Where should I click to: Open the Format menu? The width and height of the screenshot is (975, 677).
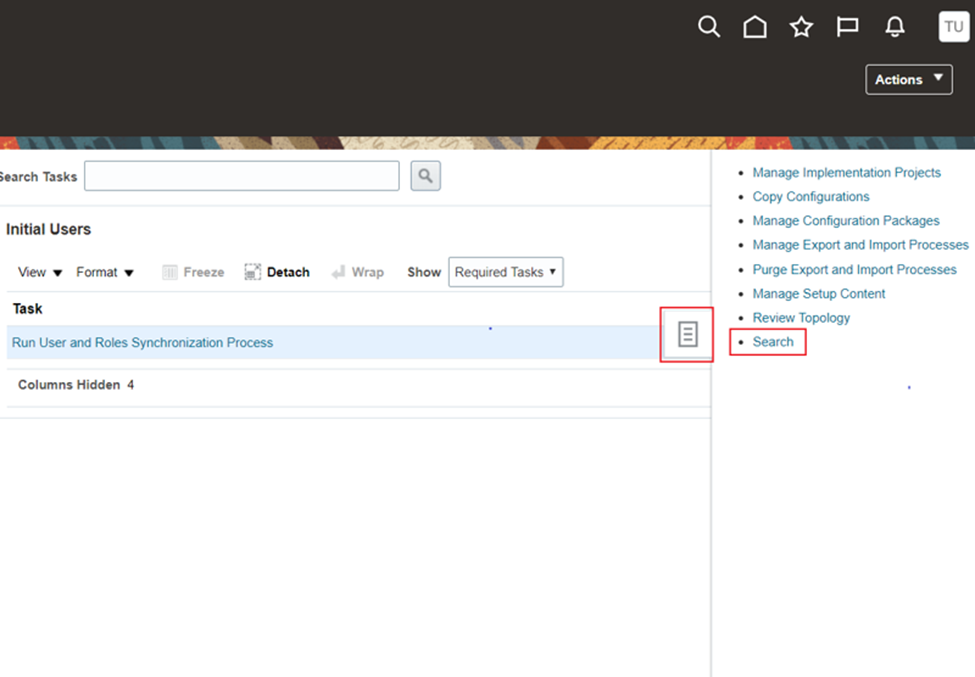click(x=105, y=272)
